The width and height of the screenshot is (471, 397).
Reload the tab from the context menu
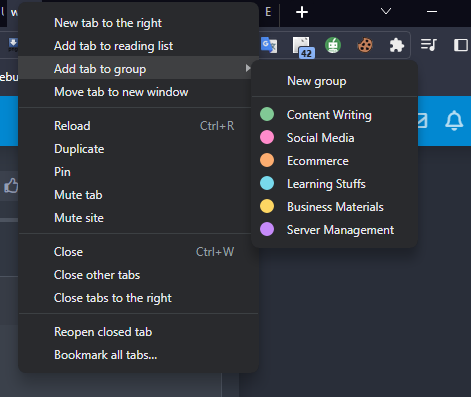click(x=138, y=126)
